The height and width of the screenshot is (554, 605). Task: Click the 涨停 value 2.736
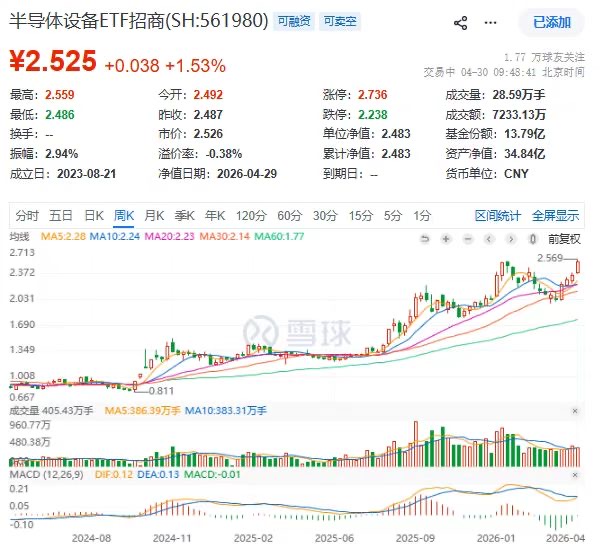[372, 95]
